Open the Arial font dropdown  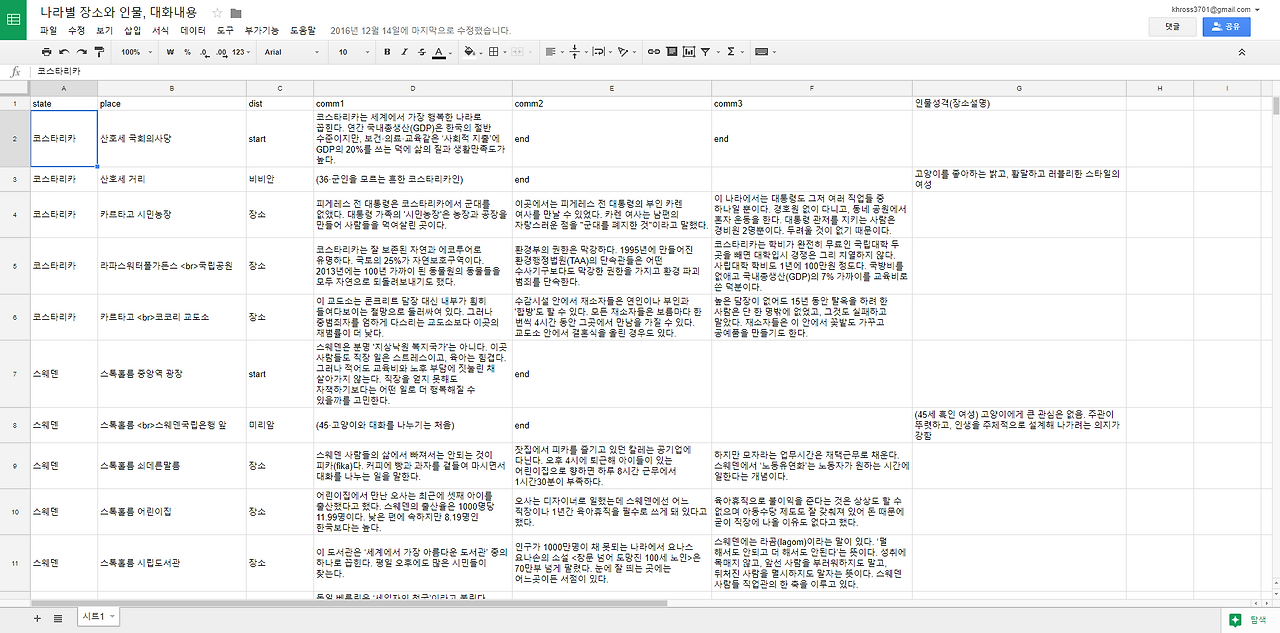pyautogui.click(x=291, y=51)
